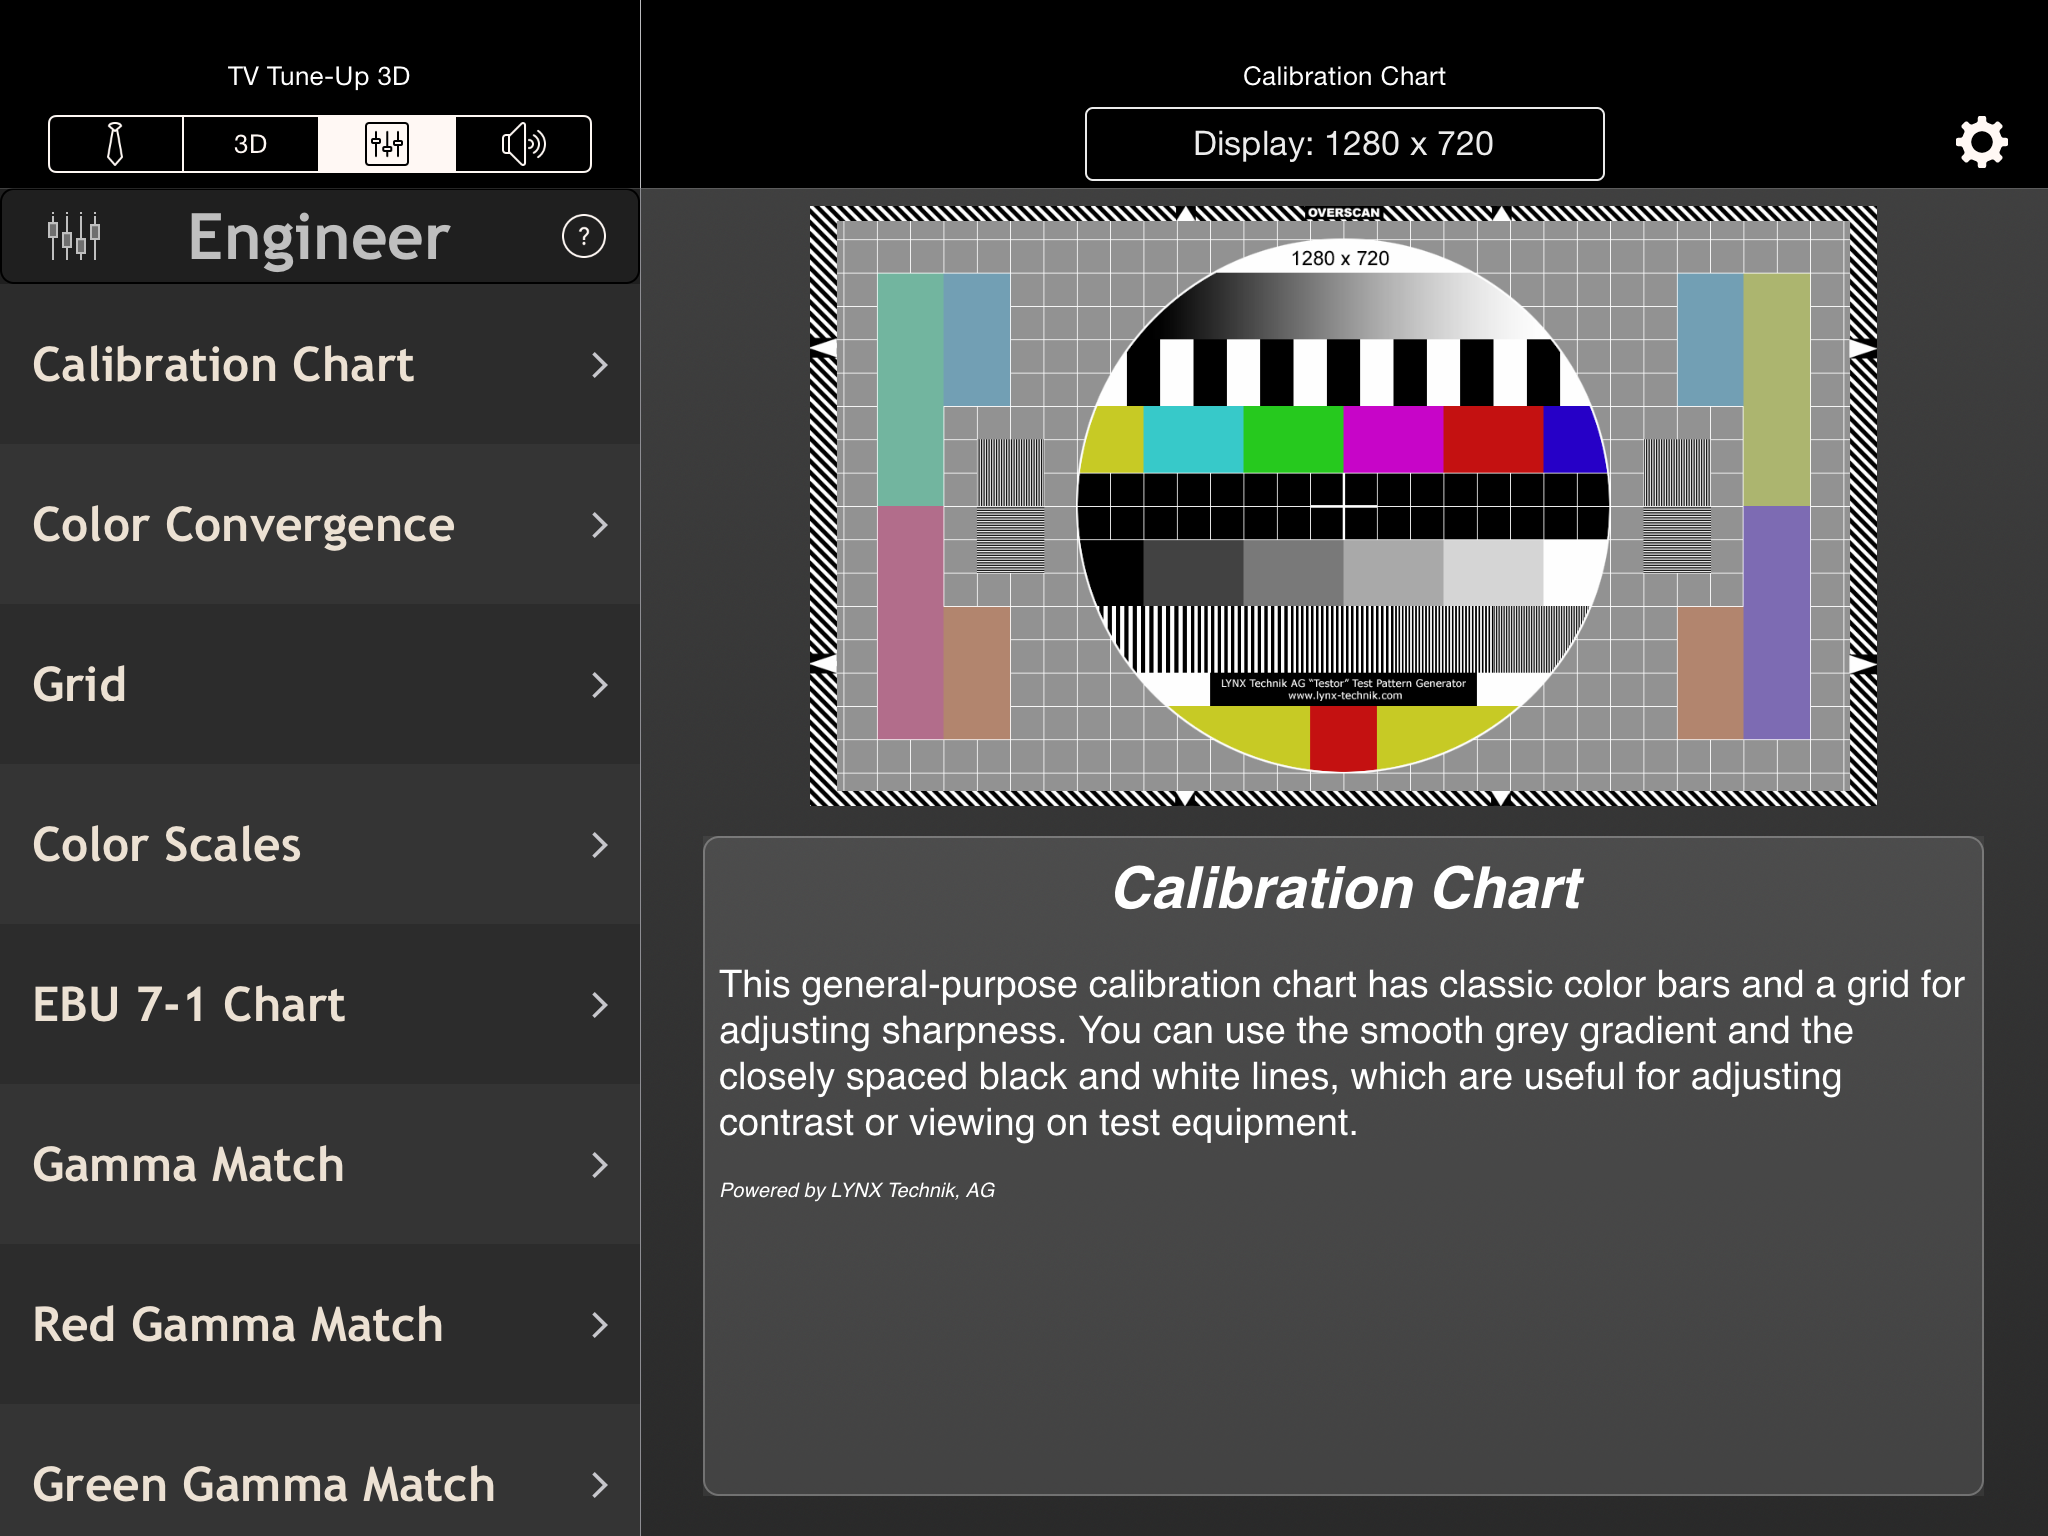Click the green color bar in chart

(1293, 439)
